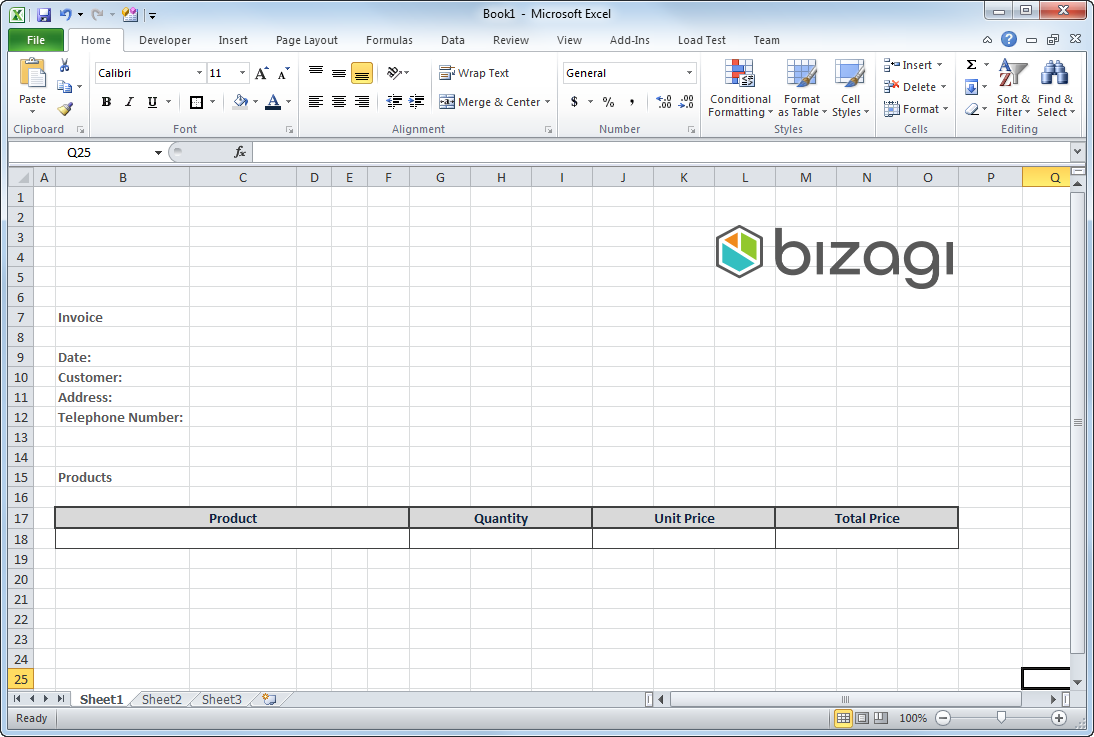Image resolution: width=1094 pixels, height=737 pixels.
Task: Click the Paste clipboard icon
Action: coord(32,74)
